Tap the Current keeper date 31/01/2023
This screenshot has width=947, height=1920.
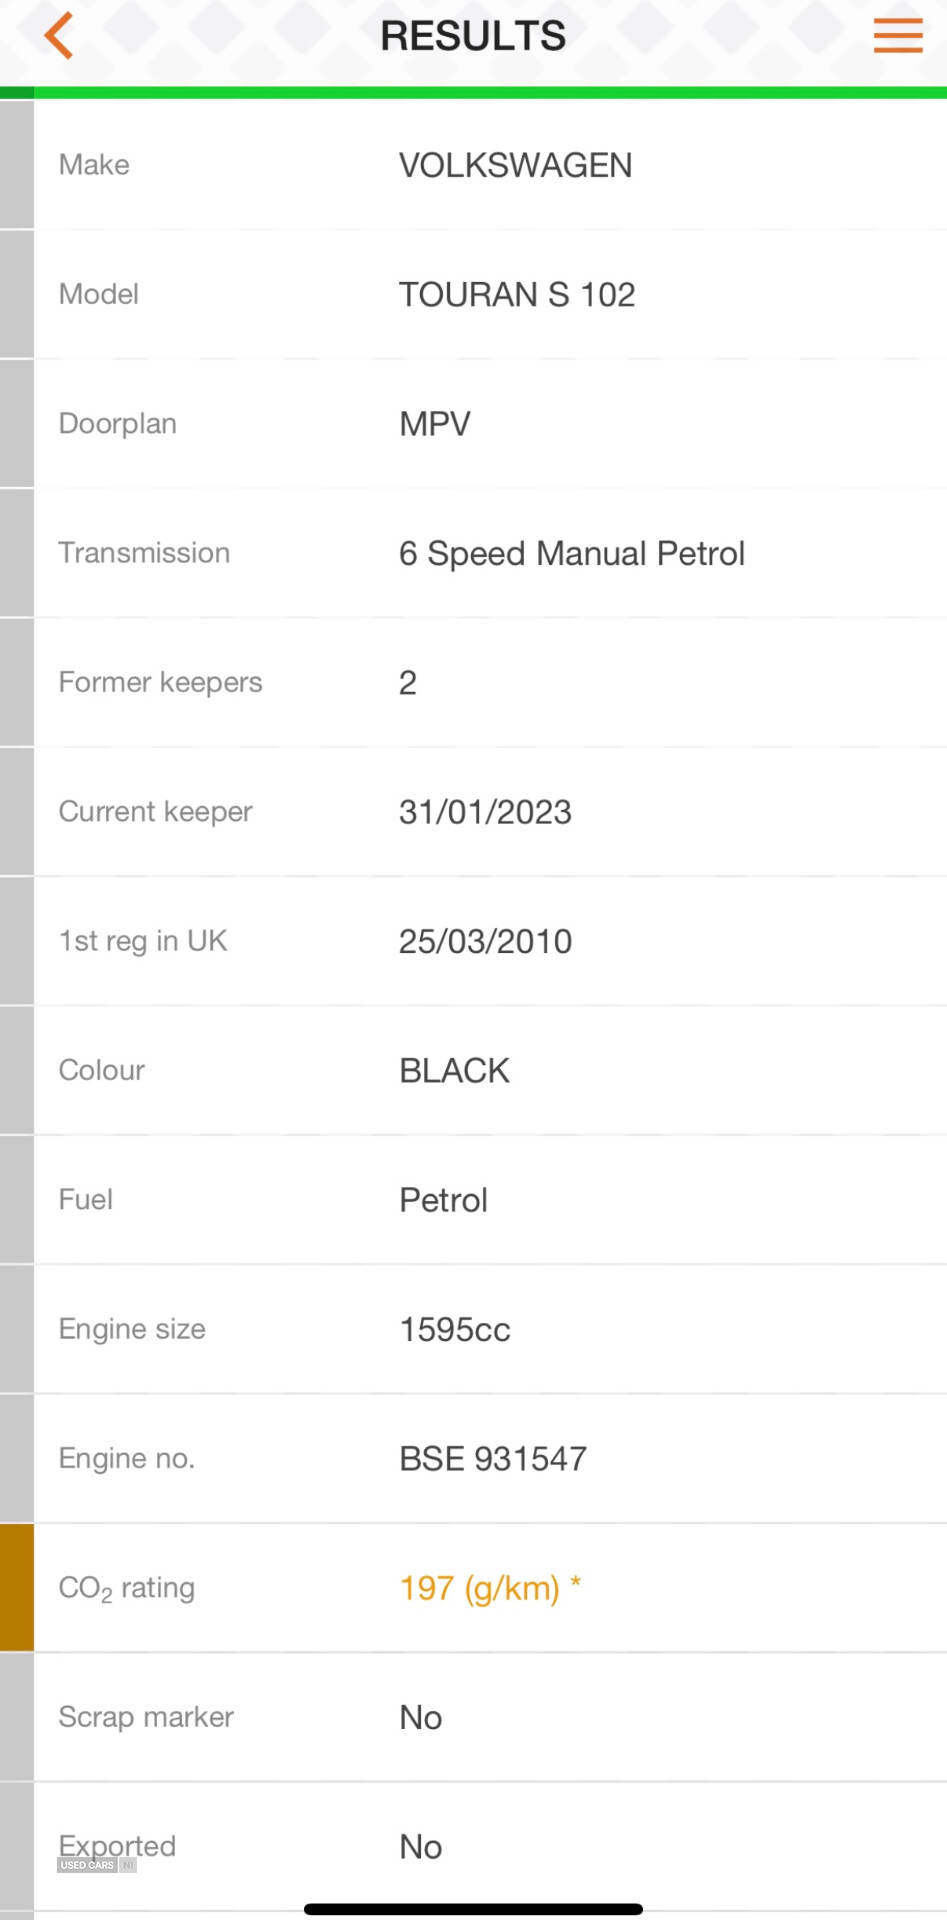485,812
